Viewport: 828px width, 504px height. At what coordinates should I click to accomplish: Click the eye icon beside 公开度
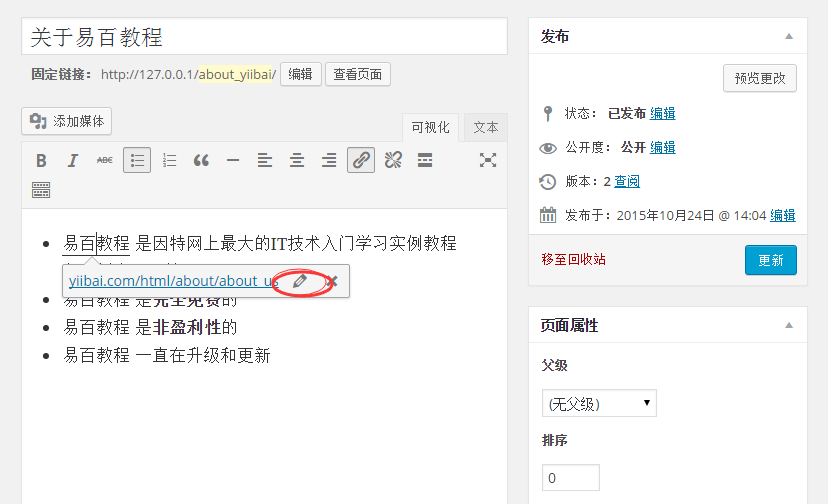[548, 148]
